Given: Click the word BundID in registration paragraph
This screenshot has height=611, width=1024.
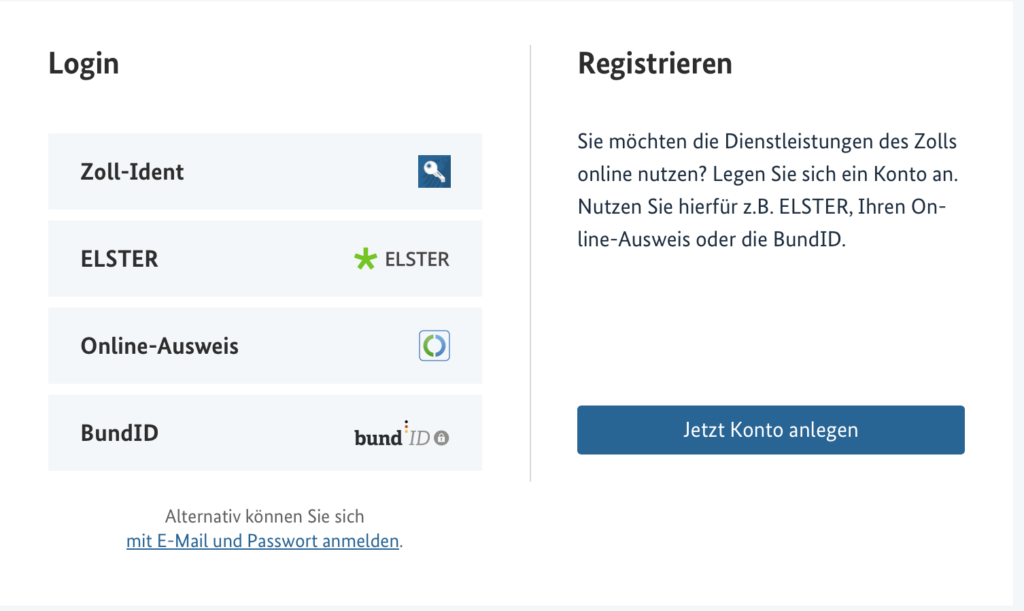Looking at the screenshot, I should tap(807, 240).
